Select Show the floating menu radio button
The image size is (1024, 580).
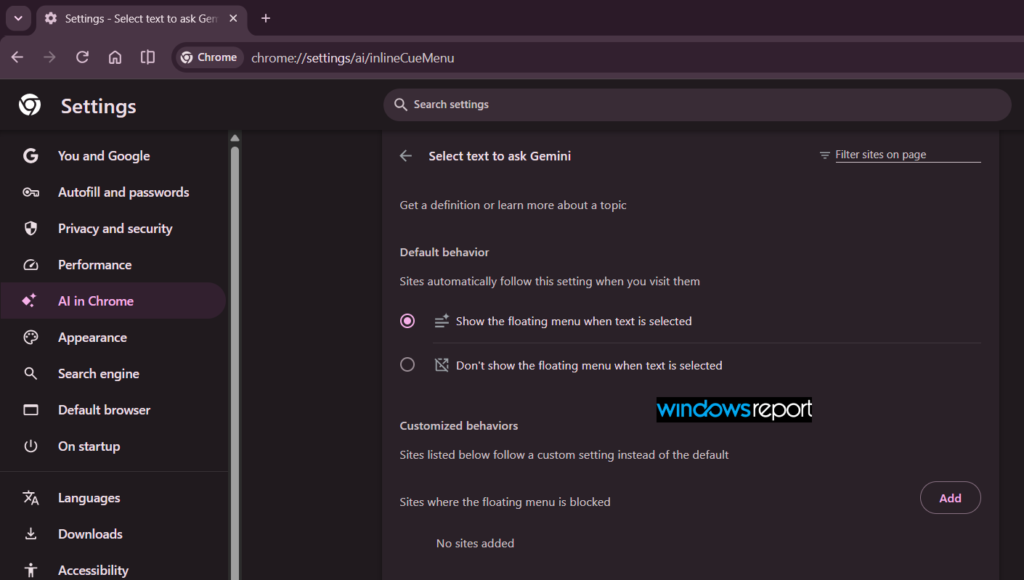[408, 321]
